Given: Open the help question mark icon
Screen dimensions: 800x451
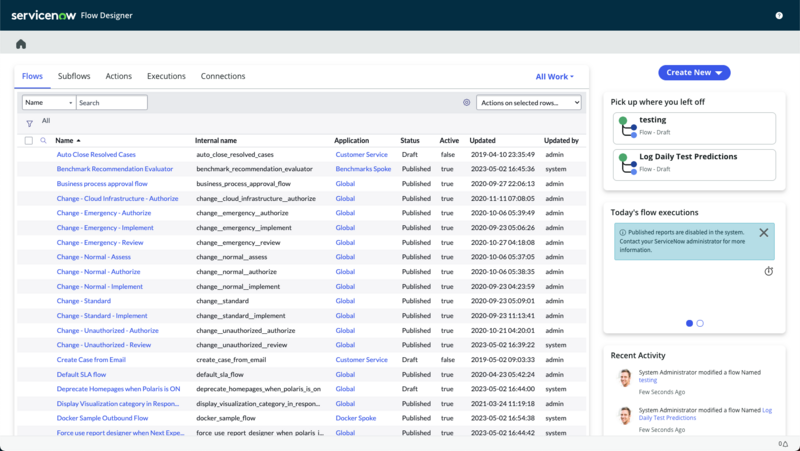Looking at the screenshot, I should click(x=779, y=16).
